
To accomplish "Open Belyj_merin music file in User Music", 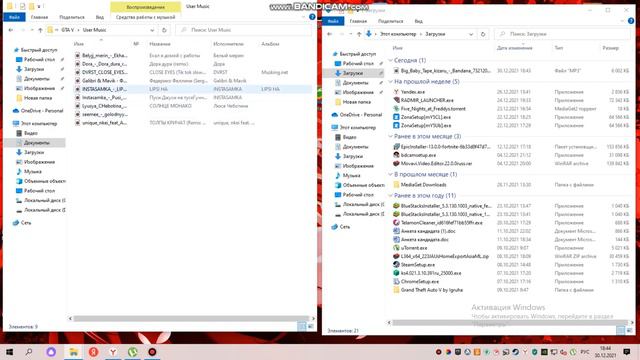I will pyautogui.click(x=104, y=56).
